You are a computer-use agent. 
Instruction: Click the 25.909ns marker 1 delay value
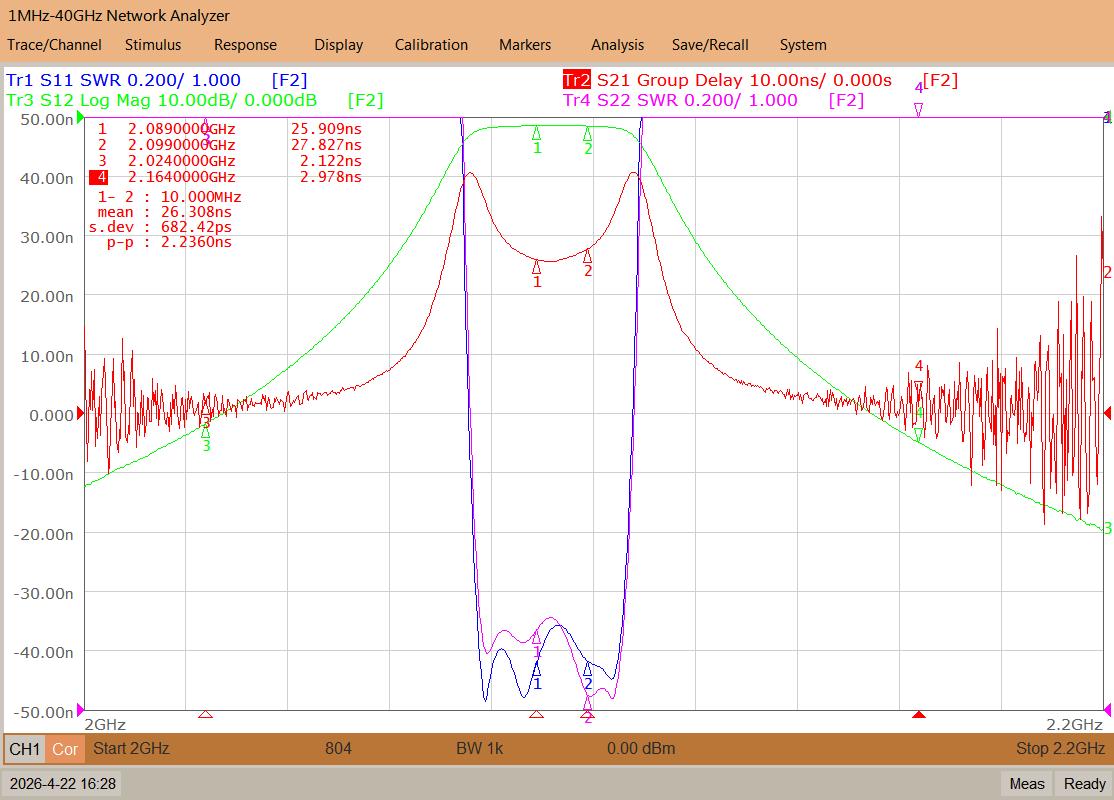point(326,129)
